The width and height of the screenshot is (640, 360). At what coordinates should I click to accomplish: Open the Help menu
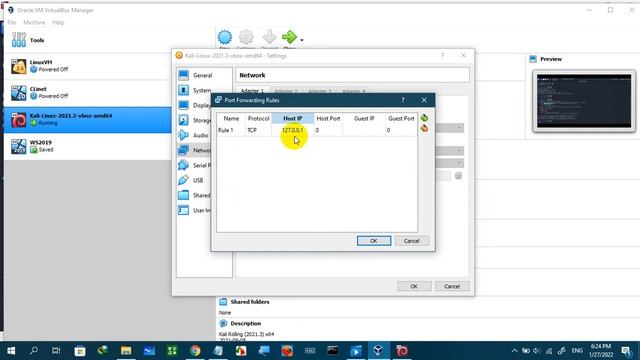(58, 22)
